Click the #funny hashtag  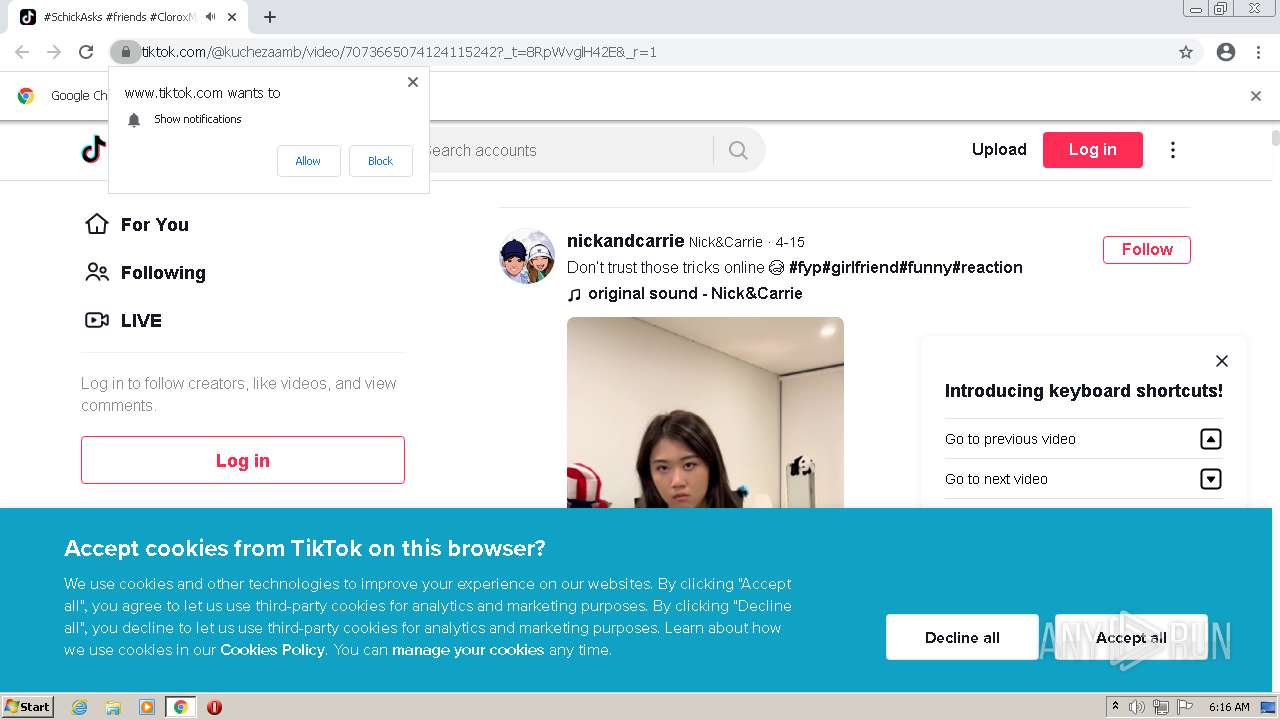click(x=925, y=268)
